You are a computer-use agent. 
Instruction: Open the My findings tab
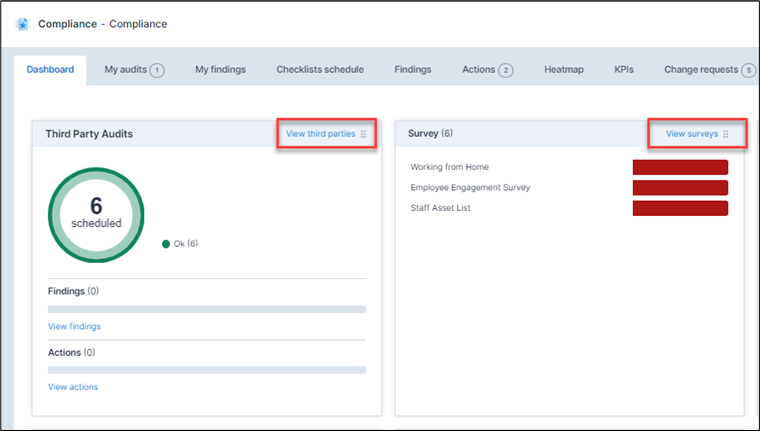220,70
